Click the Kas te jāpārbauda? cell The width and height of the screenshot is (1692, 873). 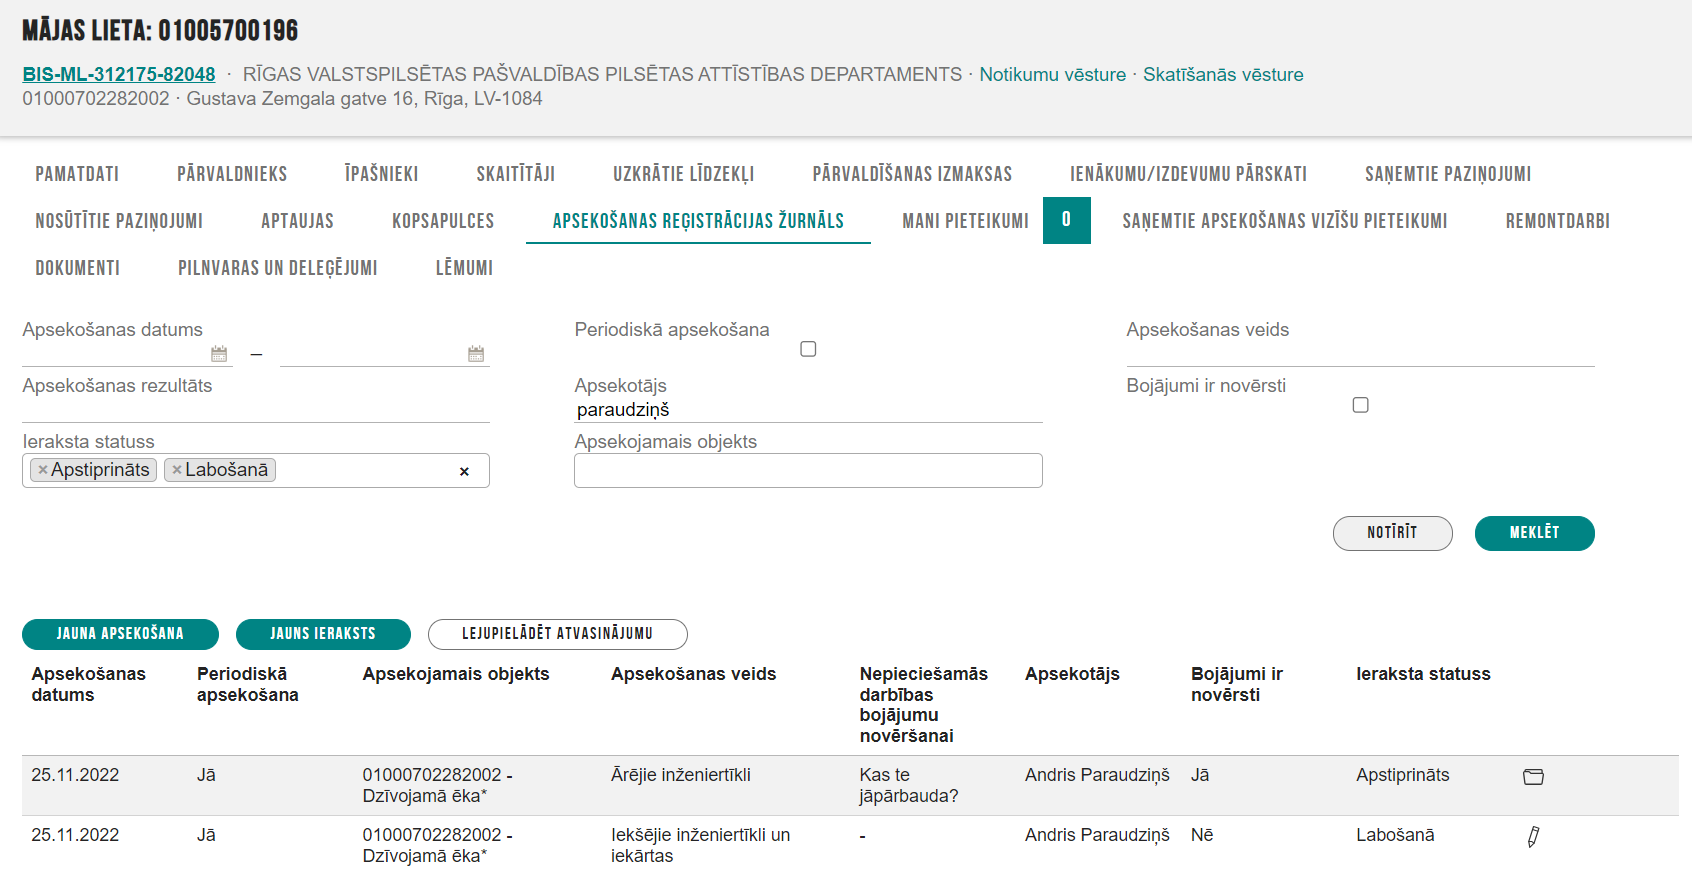(x=908, y=785)
